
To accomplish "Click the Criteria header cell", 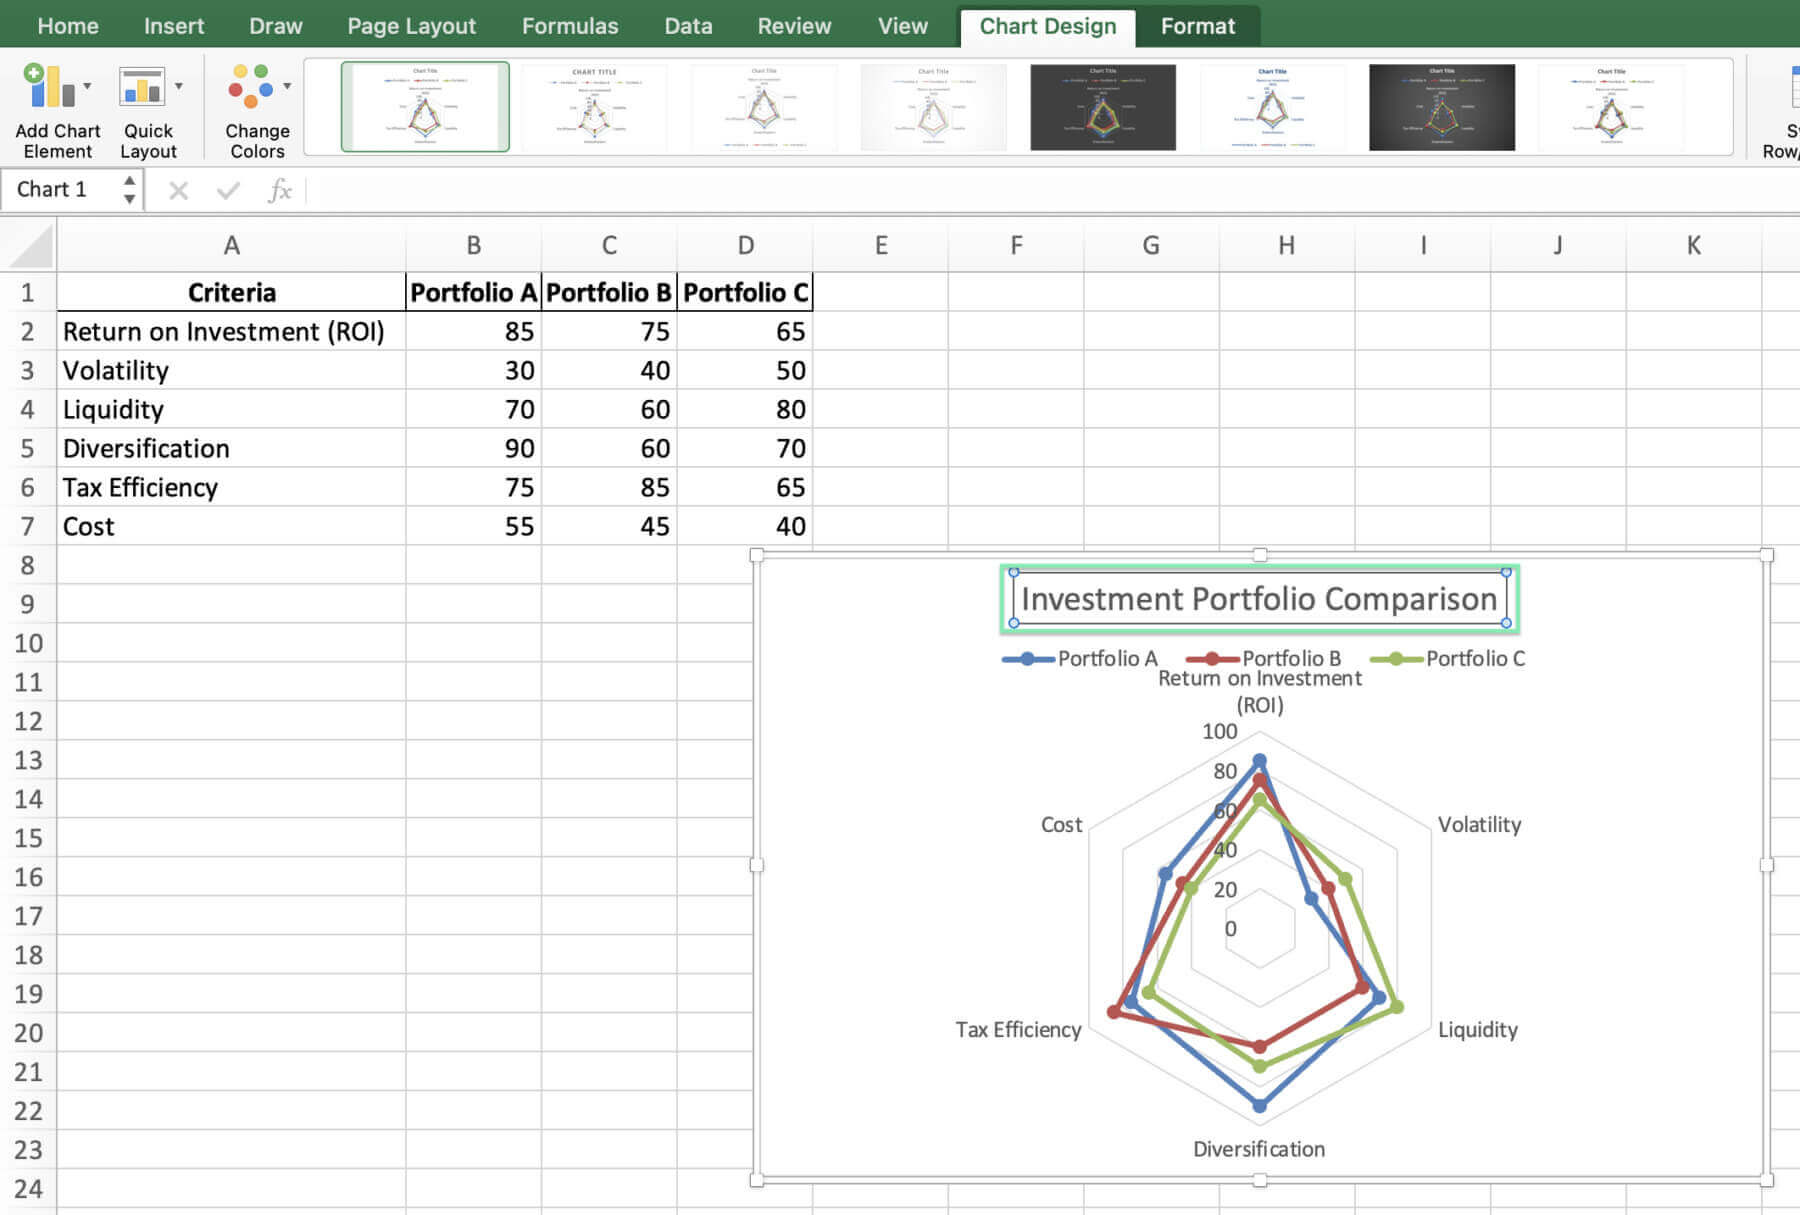I will (x=231, y=292).
